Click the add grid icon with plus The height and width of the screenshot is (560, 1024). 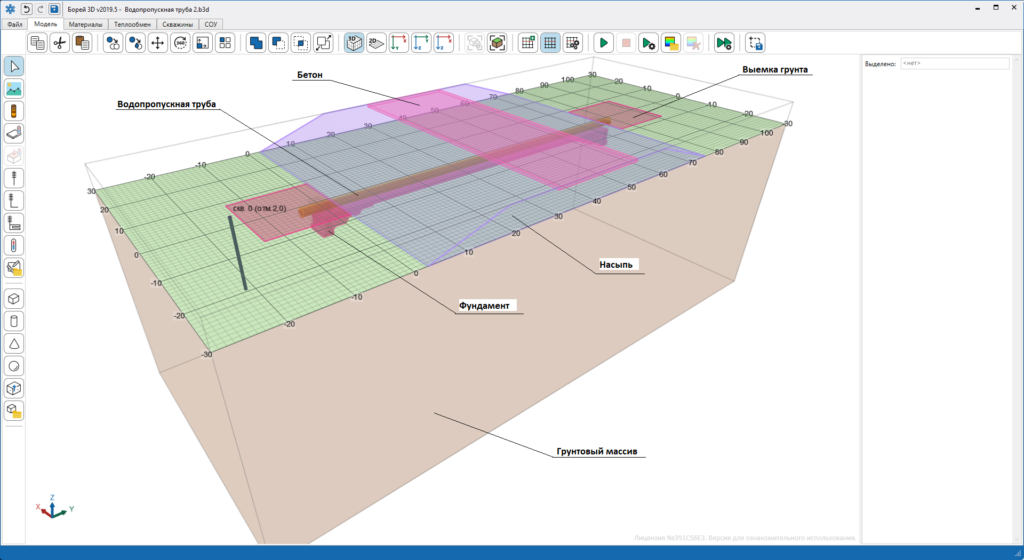(528, 43)
